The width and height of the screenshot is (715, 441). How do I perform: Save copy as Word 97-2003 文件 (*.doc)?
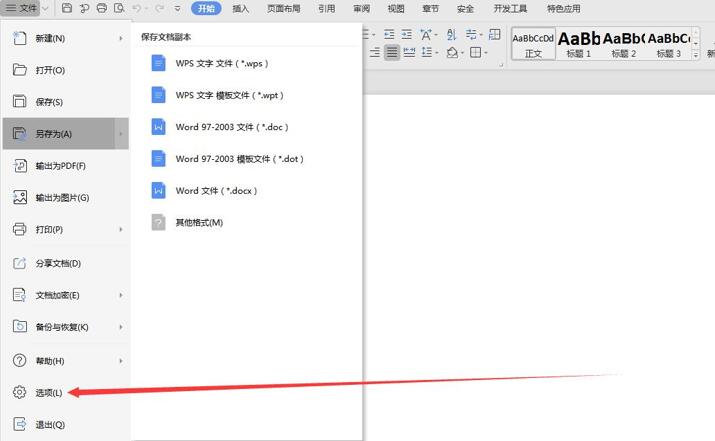click(x=247, y=127)
